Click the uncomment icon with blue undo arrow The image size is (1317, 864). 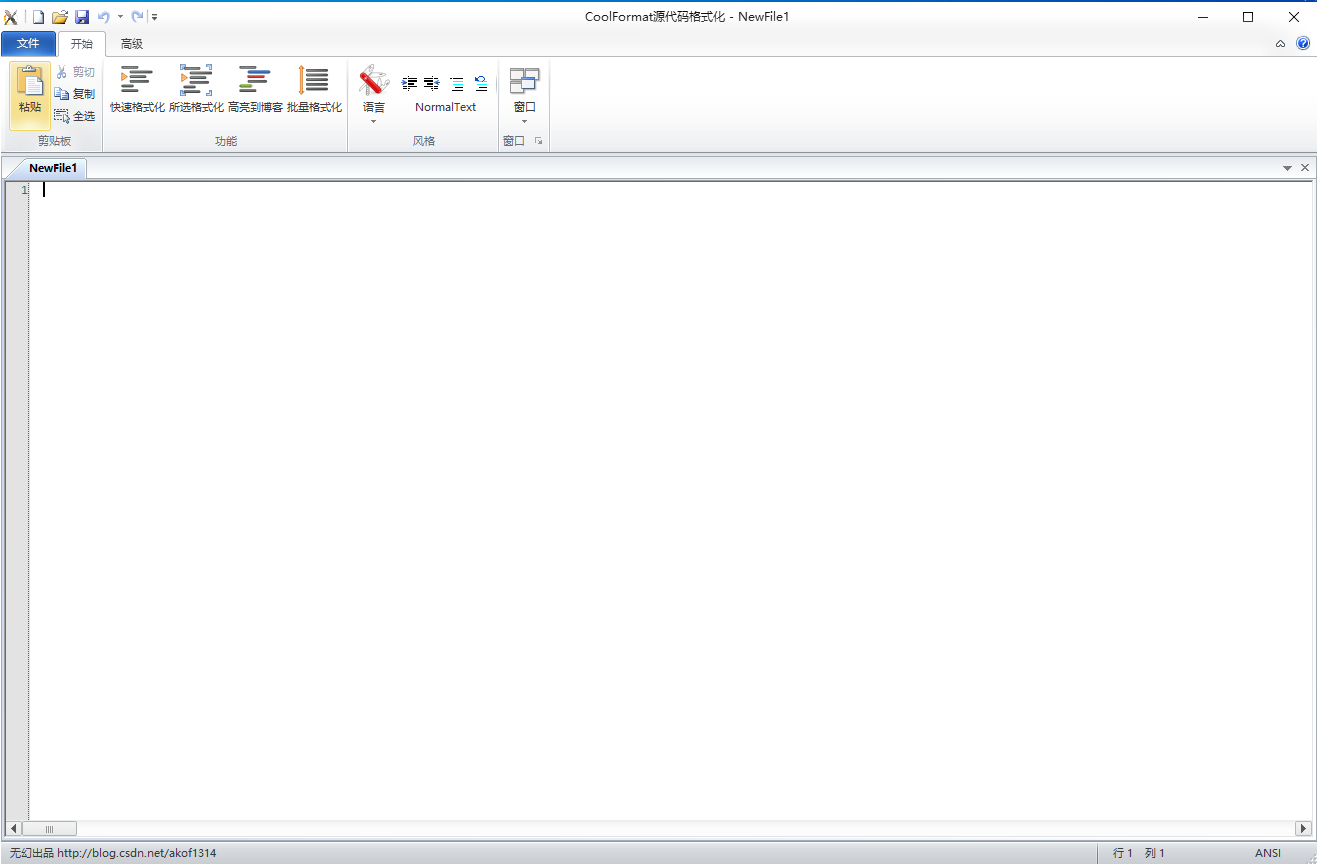click(481, 83)
